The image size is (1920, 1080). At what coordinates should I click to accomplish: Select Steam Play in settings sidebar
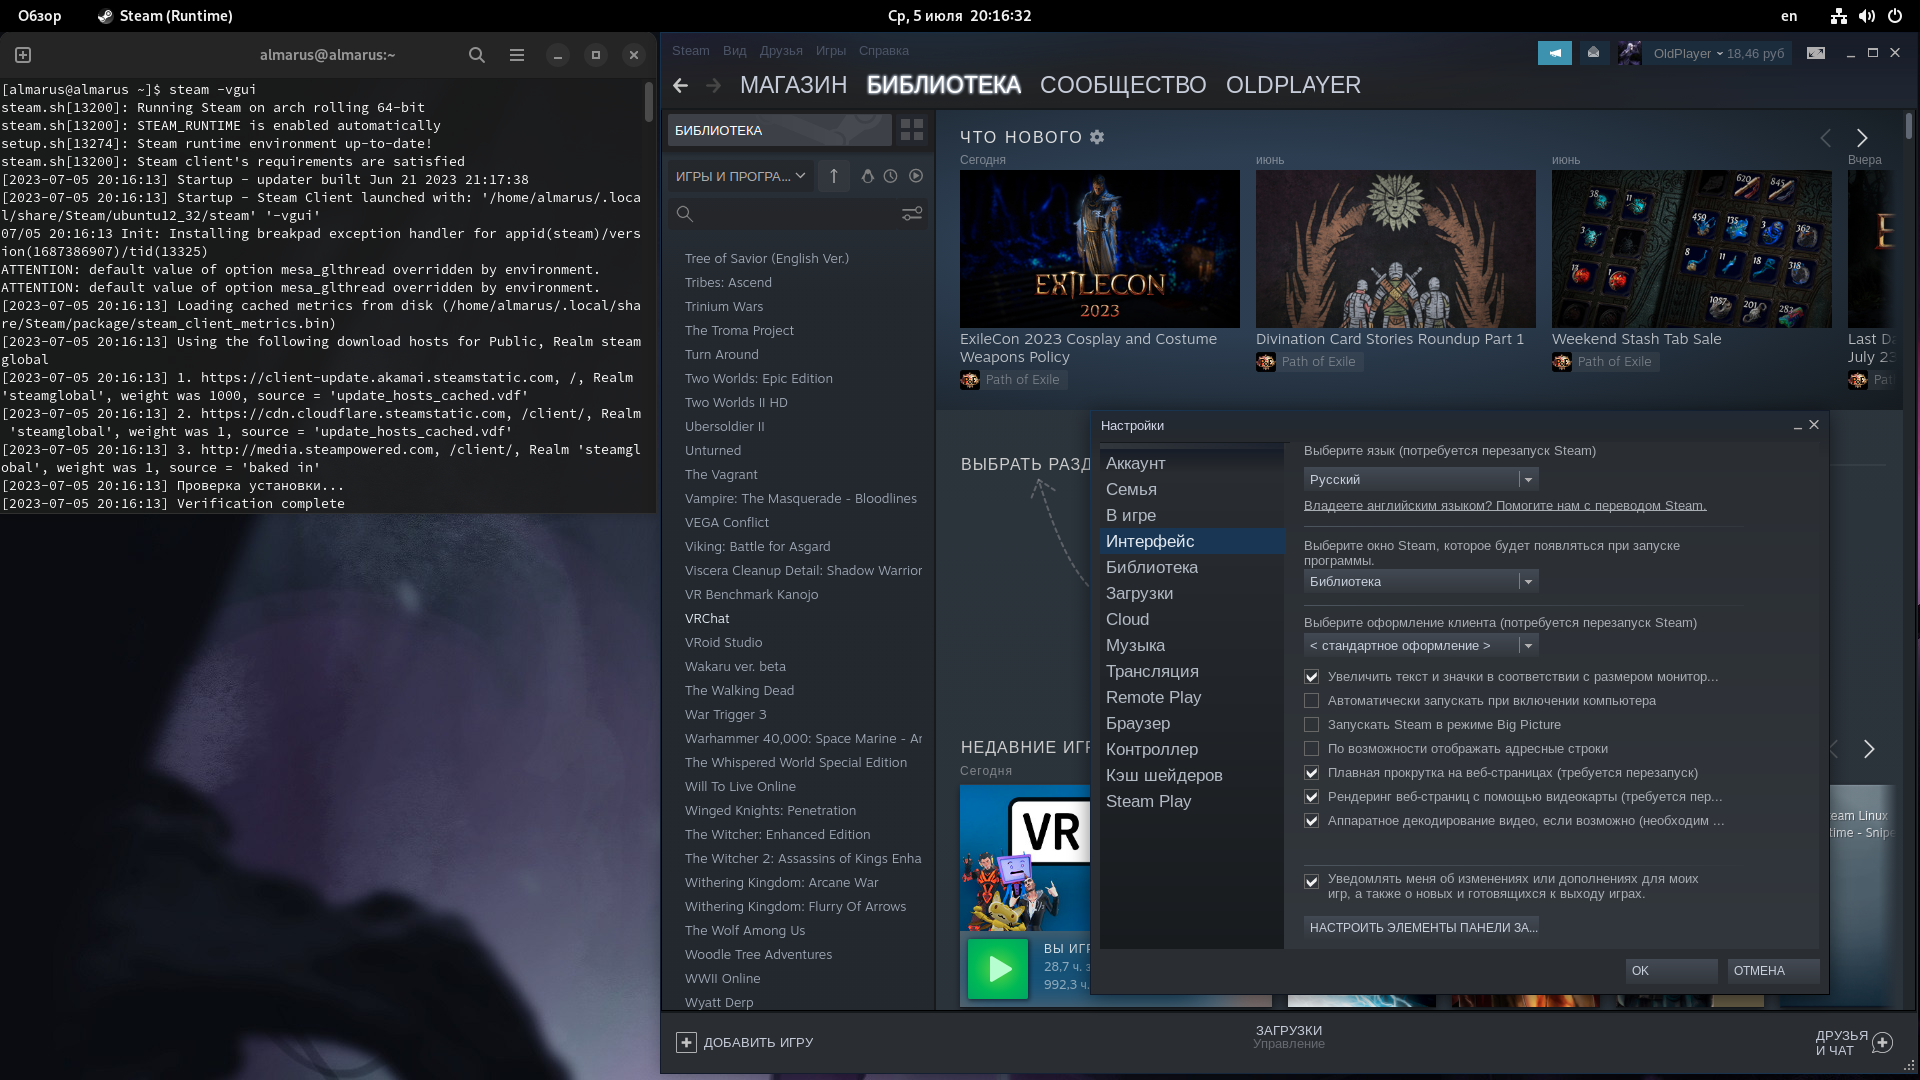point(1192,801)
